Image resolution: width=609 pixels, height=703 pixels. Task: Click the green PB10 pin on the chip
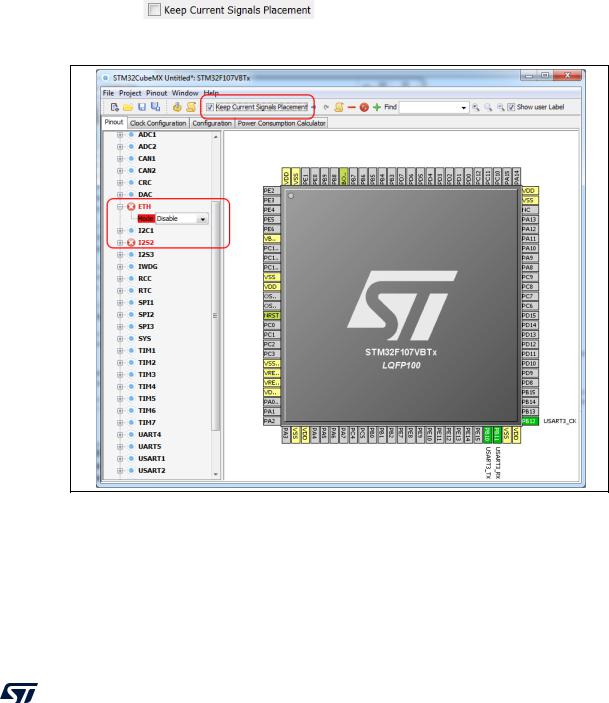click(487, 434)
